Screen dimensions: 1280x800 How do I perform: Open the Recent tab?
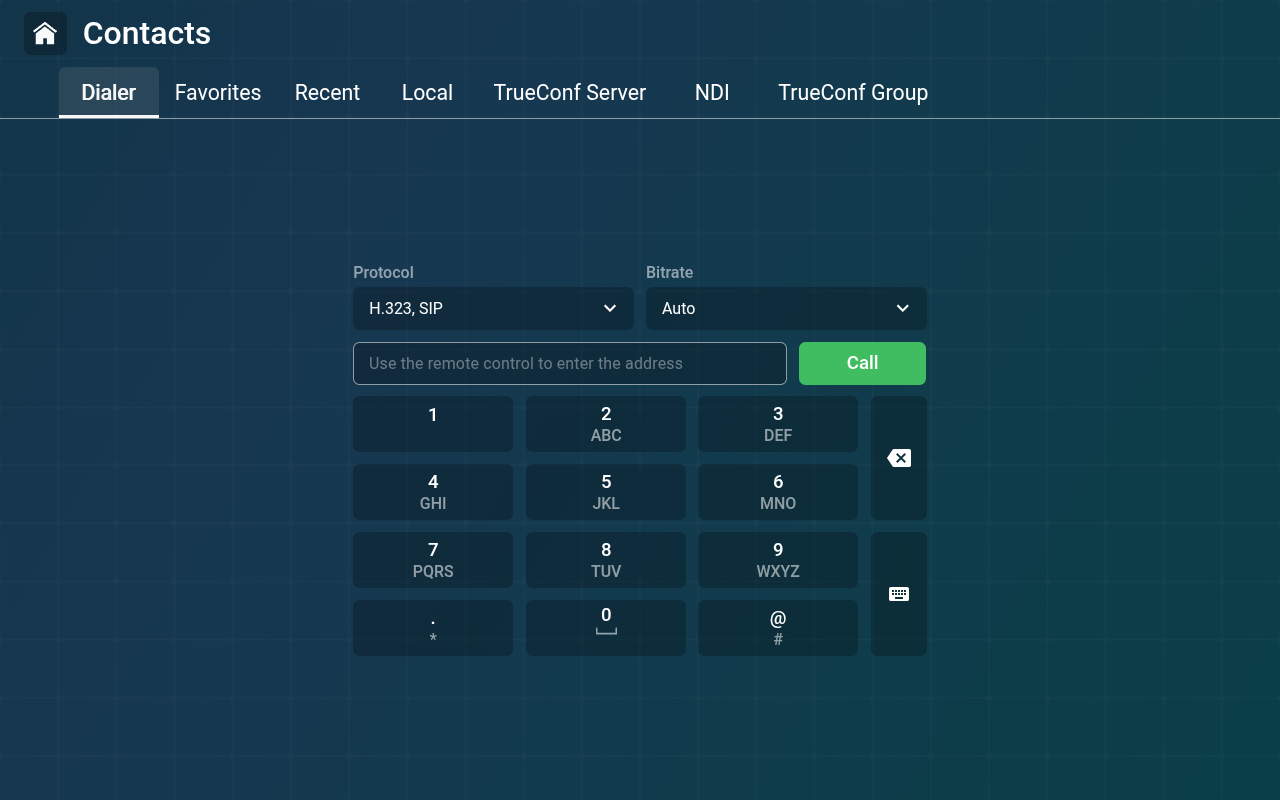[x=327, y=92]
